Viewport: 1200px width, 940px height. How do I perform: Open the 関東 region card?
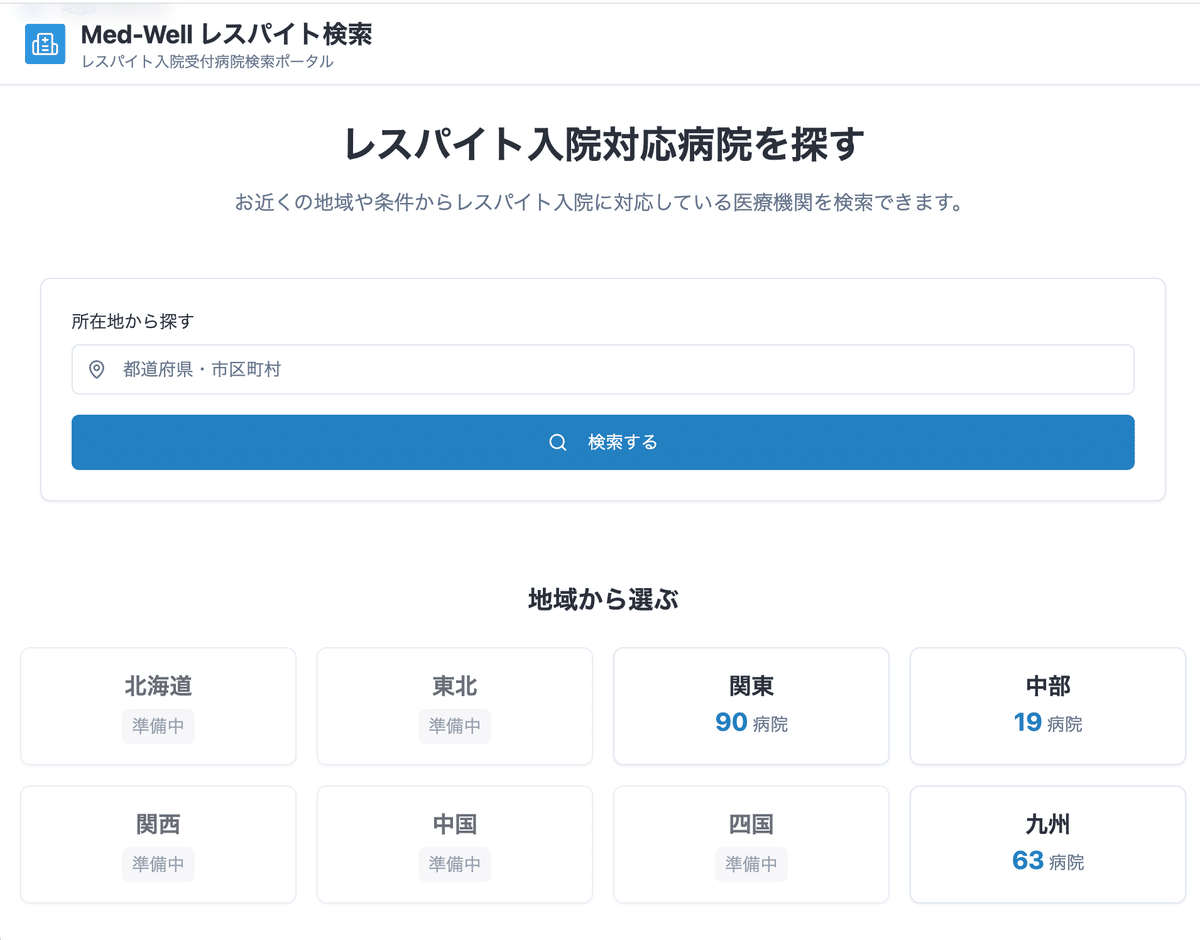[751, 706]
